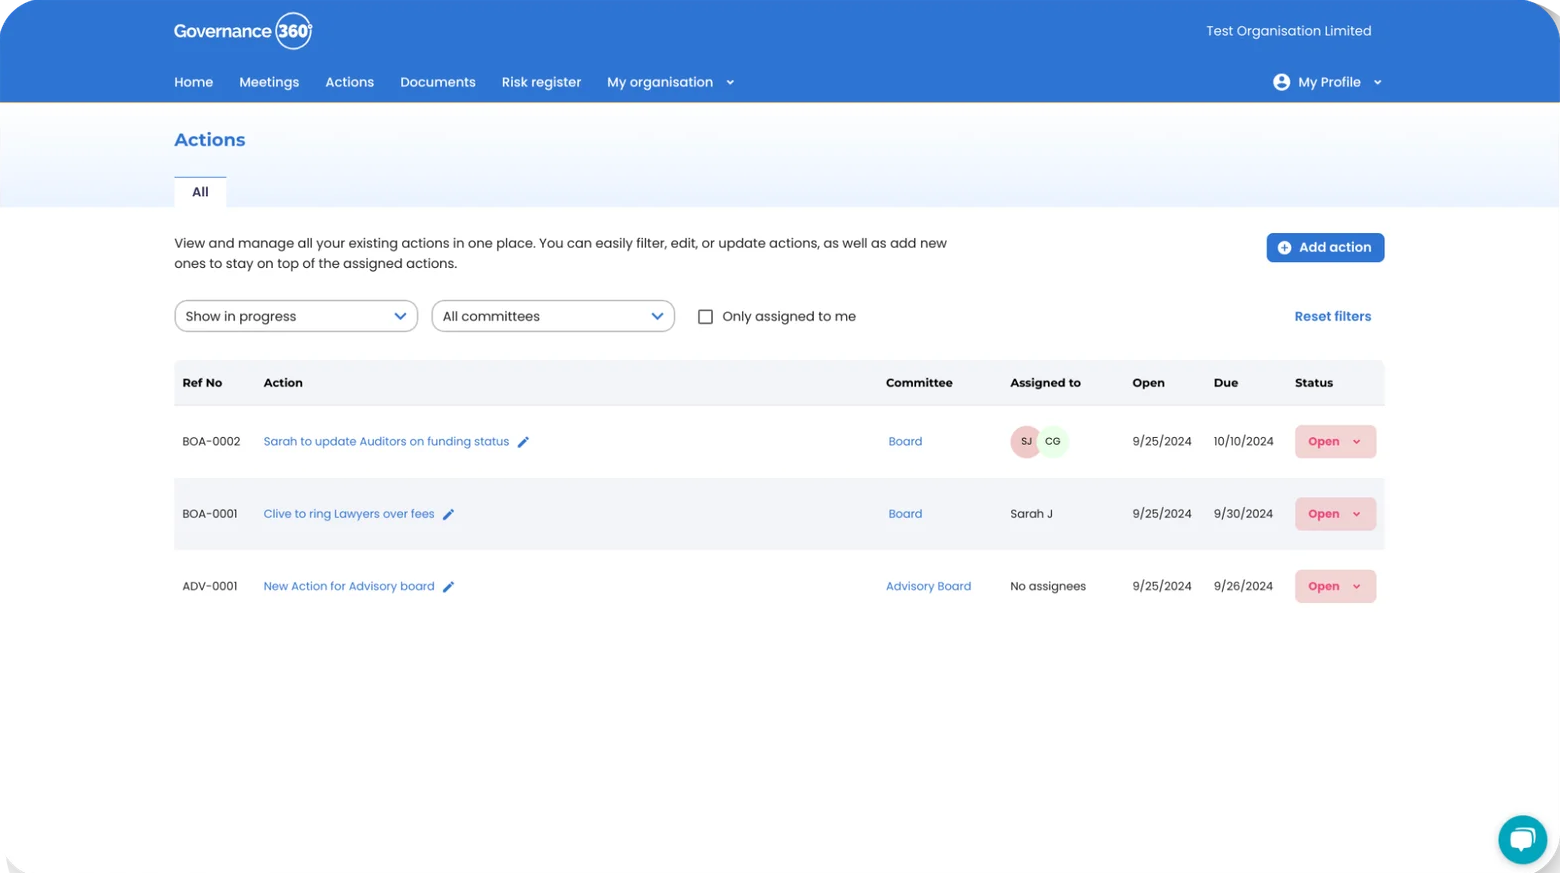The height and width of the screenshot is (873, 1560).
Task: Click the Reset filters link
Action: coord(1332,316)
